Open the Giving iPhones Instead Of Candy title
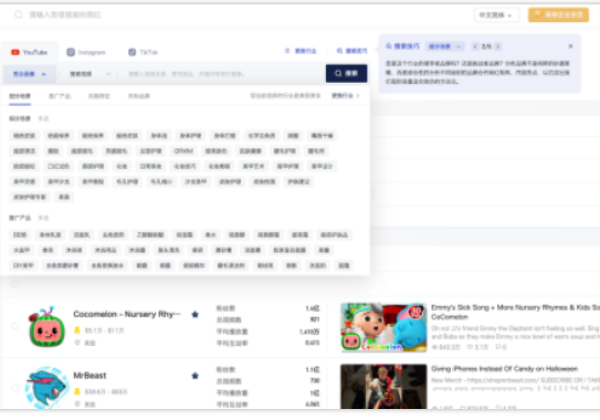Viewport: 600px width, 420px height. [504, 369]
